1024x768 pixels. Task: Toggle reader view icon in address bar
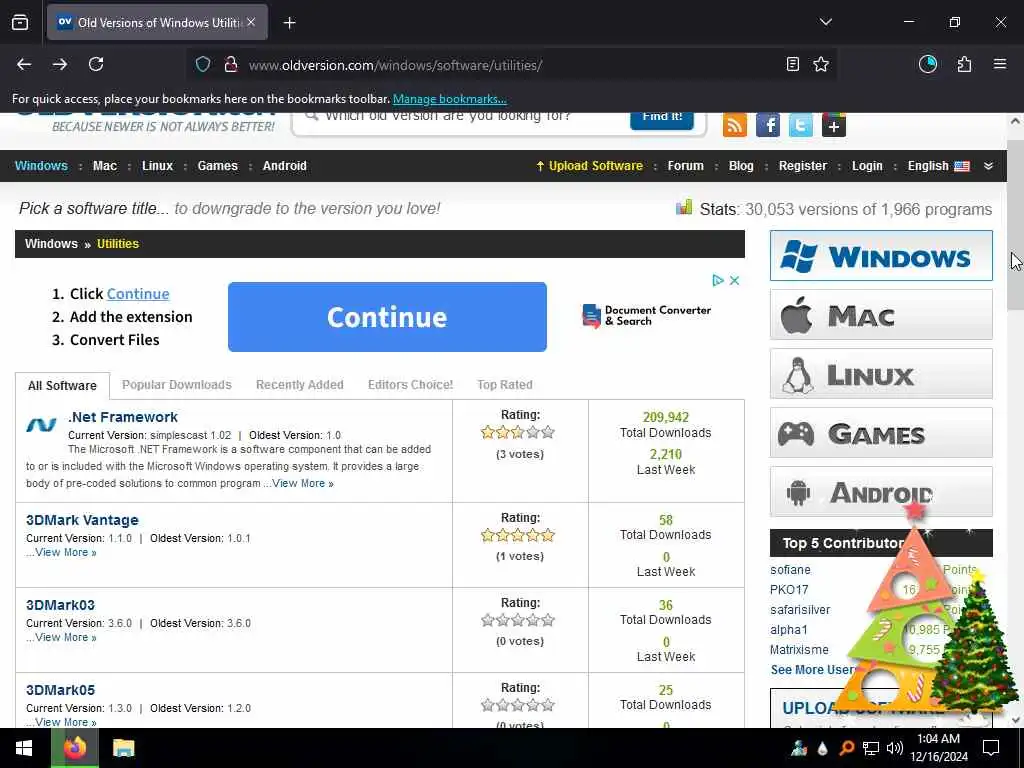[x=792, y=64]
